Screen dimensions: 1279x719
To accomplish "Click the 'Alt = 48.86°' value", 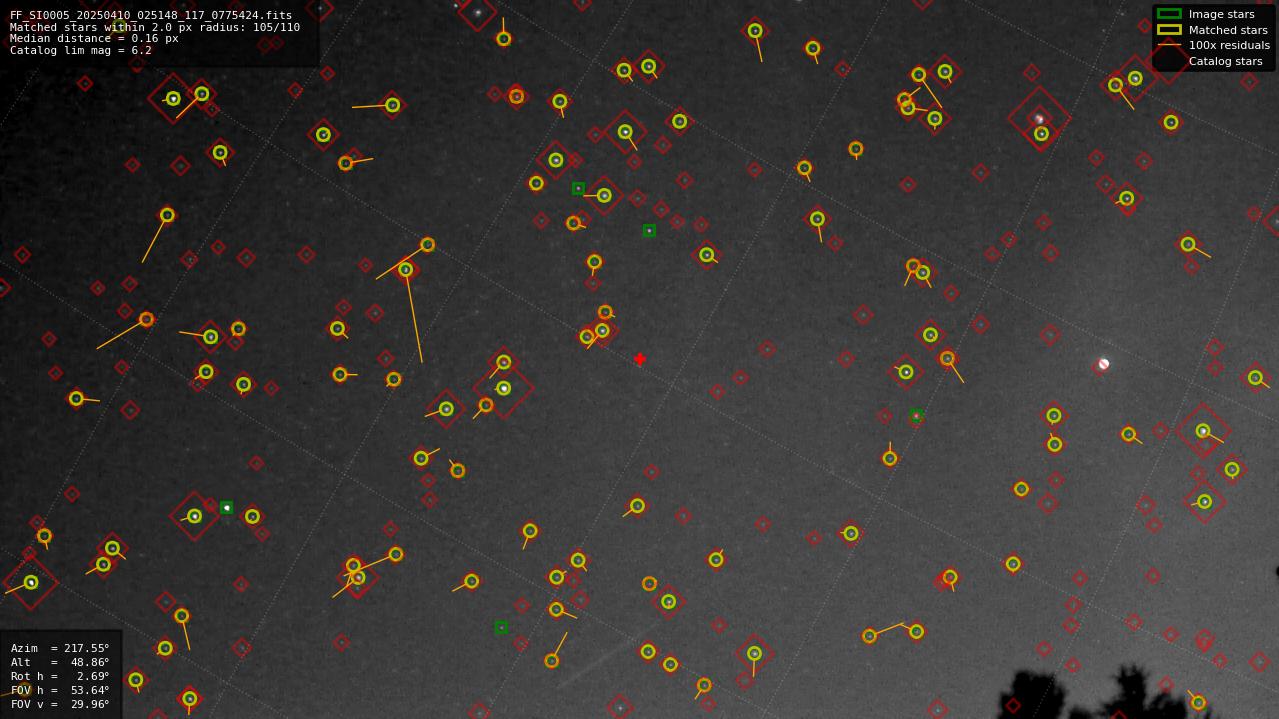I will 60,663.
